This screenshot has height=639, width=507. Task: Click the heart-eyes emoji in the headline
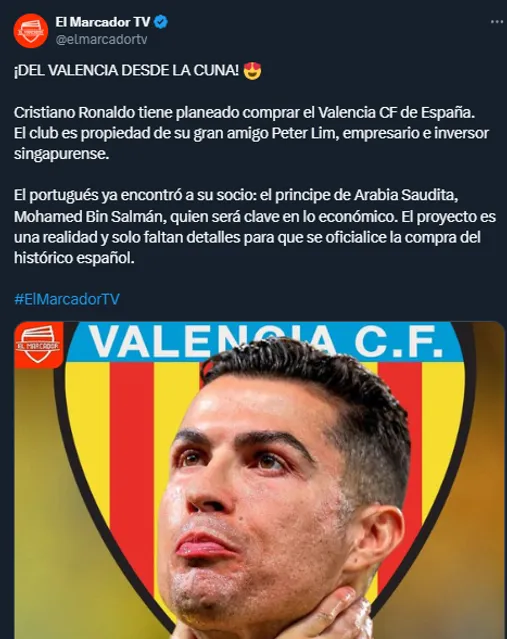point(252,71)
